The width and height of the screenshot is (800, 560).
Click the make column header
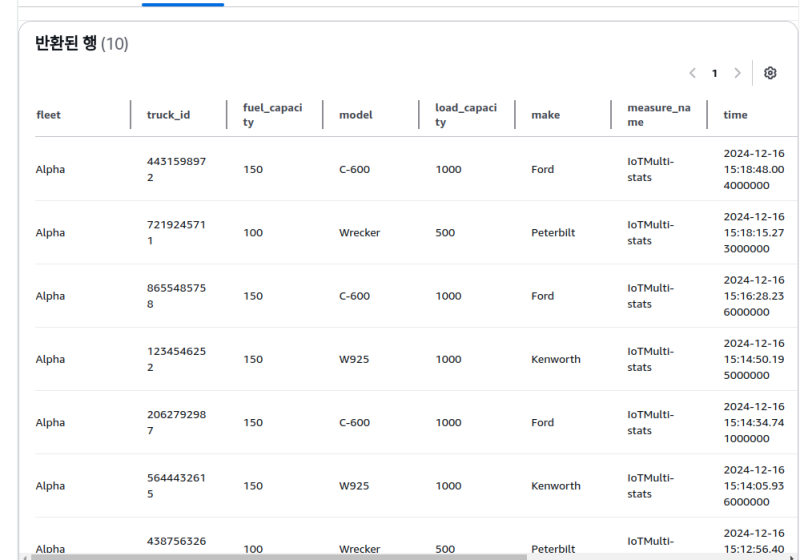[x=545, y=115]
